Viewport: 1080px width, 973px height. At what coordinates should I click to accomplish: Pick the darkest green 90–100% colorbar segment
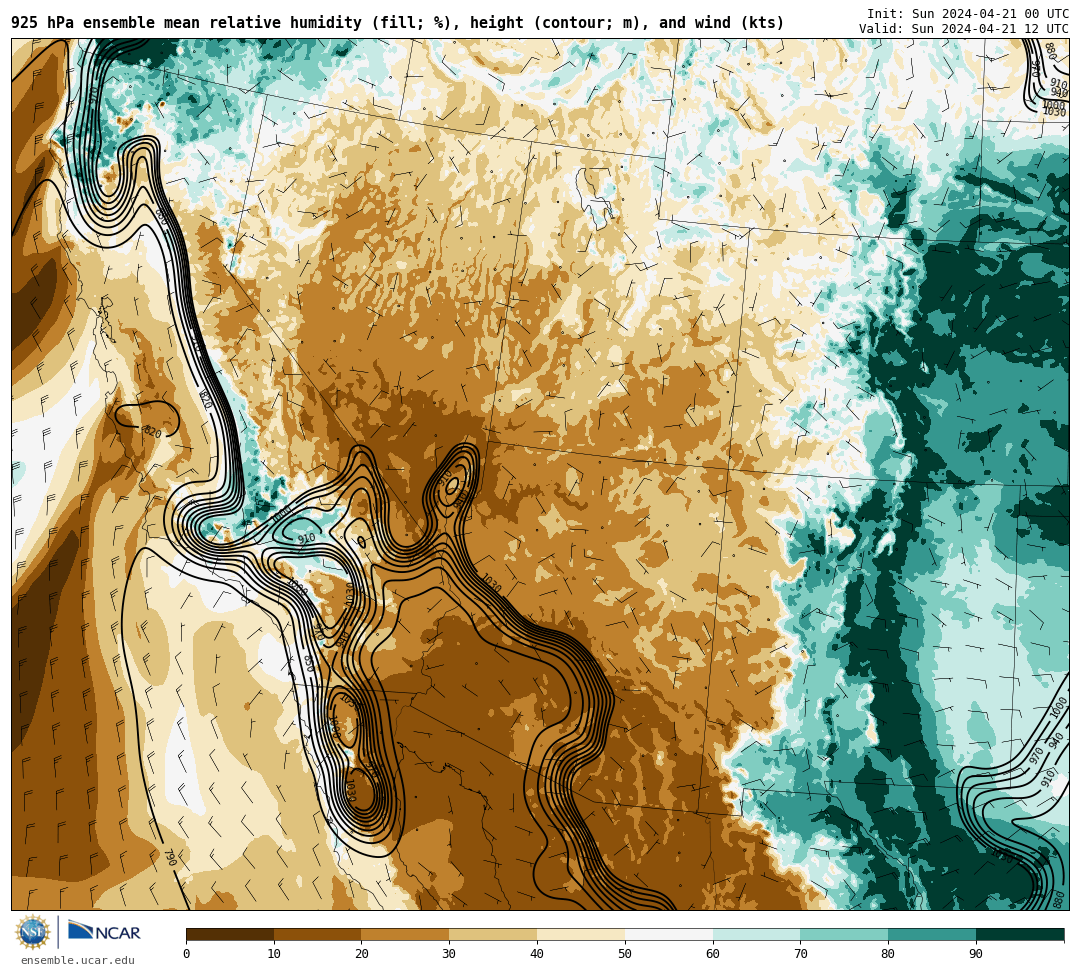tap(1020, 934)
